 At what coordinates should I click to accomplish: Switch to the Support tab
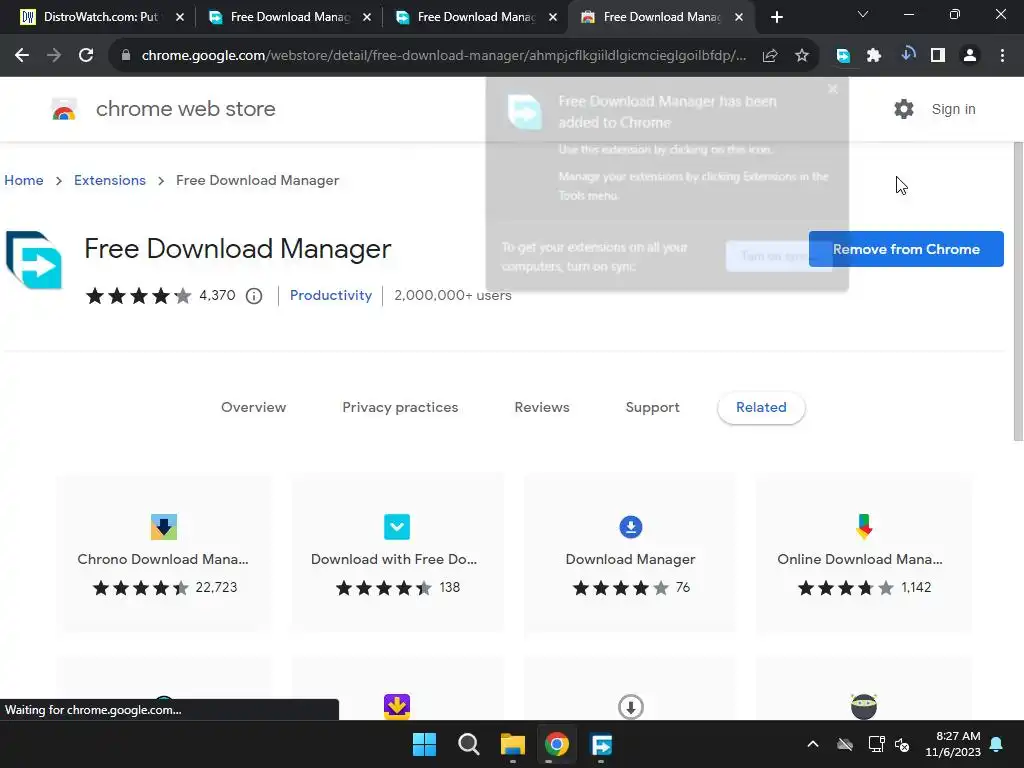tap(652, 407)
